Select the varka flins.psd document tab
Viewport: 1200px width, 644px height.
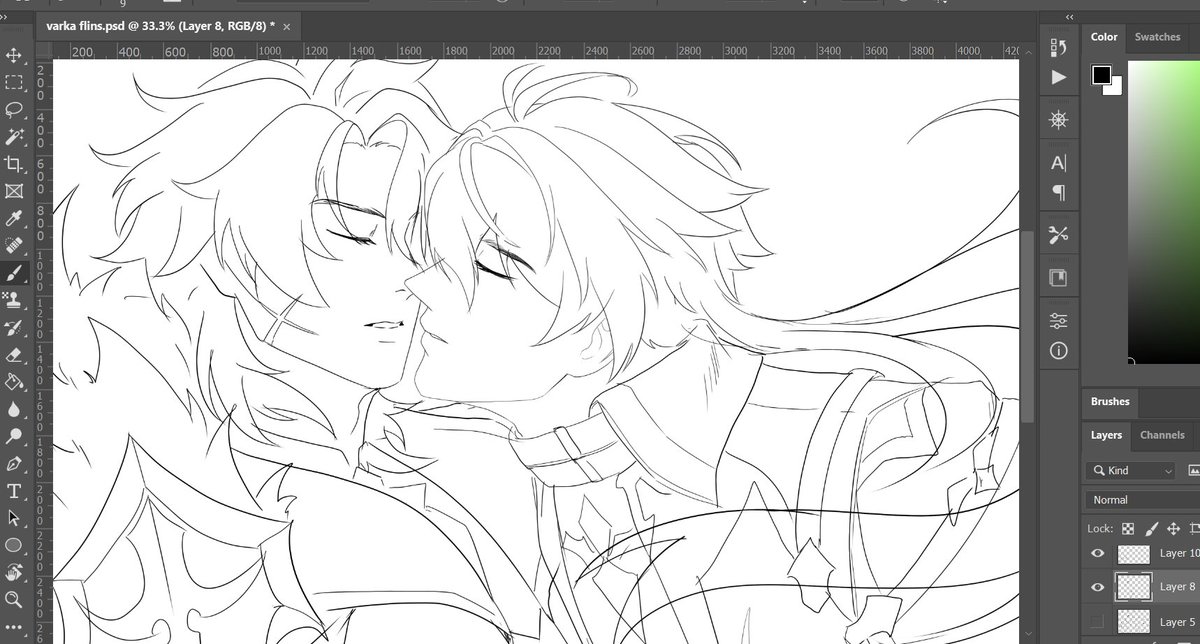[x=160, y=27]
